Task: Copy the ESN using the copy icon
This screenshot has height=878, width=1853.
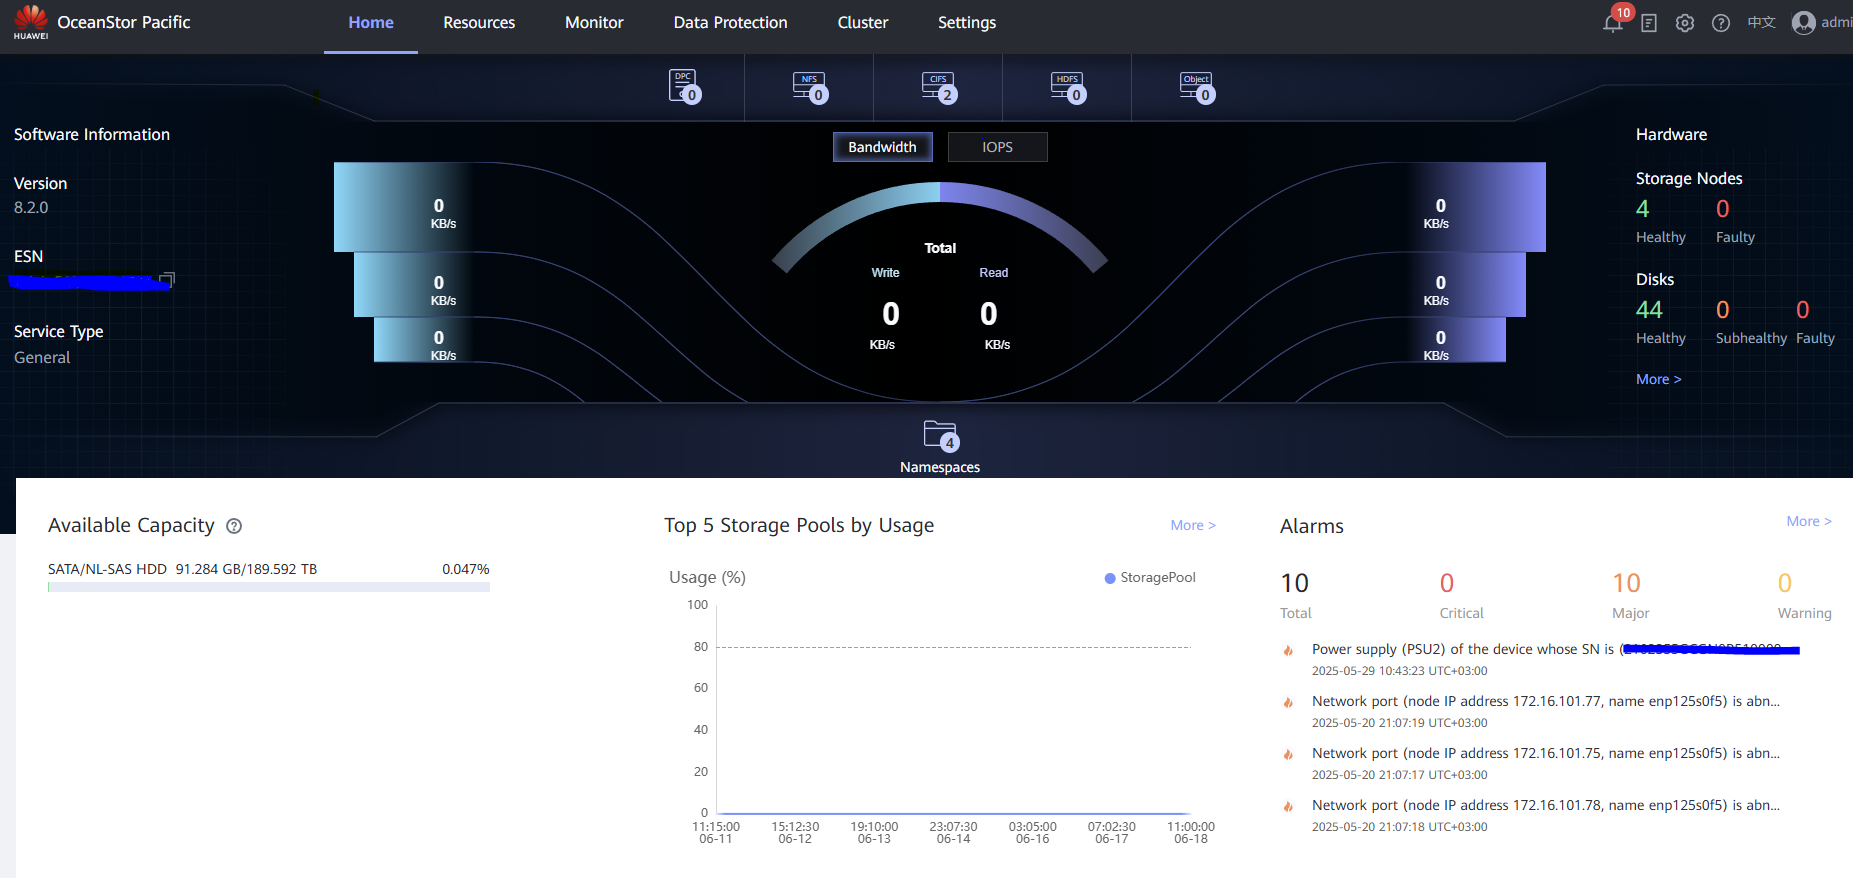Action: tap(168, 279)
